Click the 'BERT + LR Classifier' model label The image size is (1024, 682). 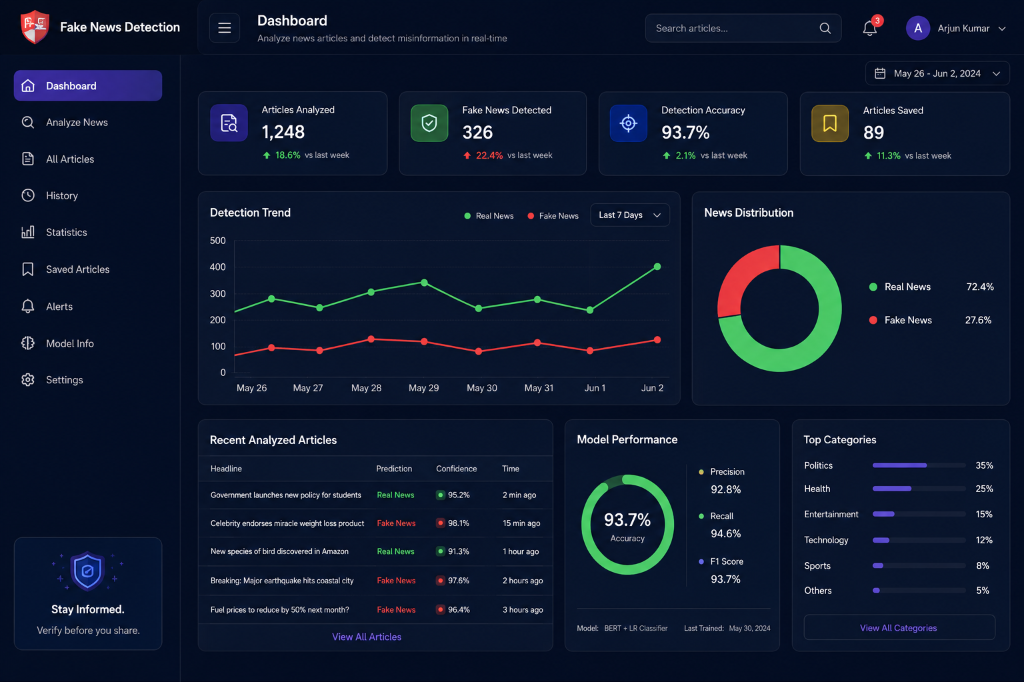pos(635,628)
